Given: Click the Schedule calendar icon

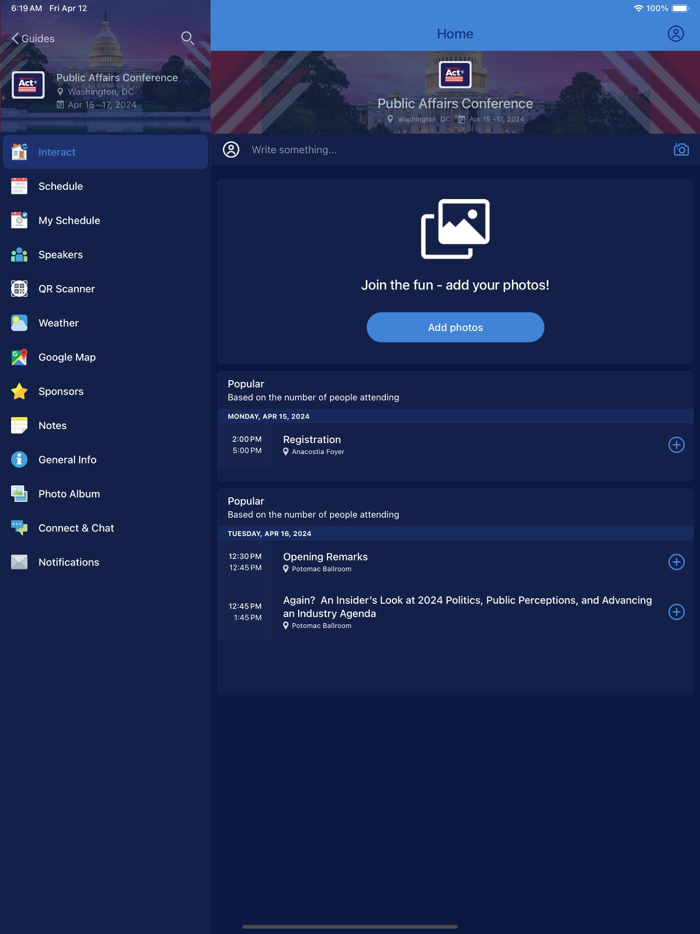Looking at the screenshot, I should [19, 186].
